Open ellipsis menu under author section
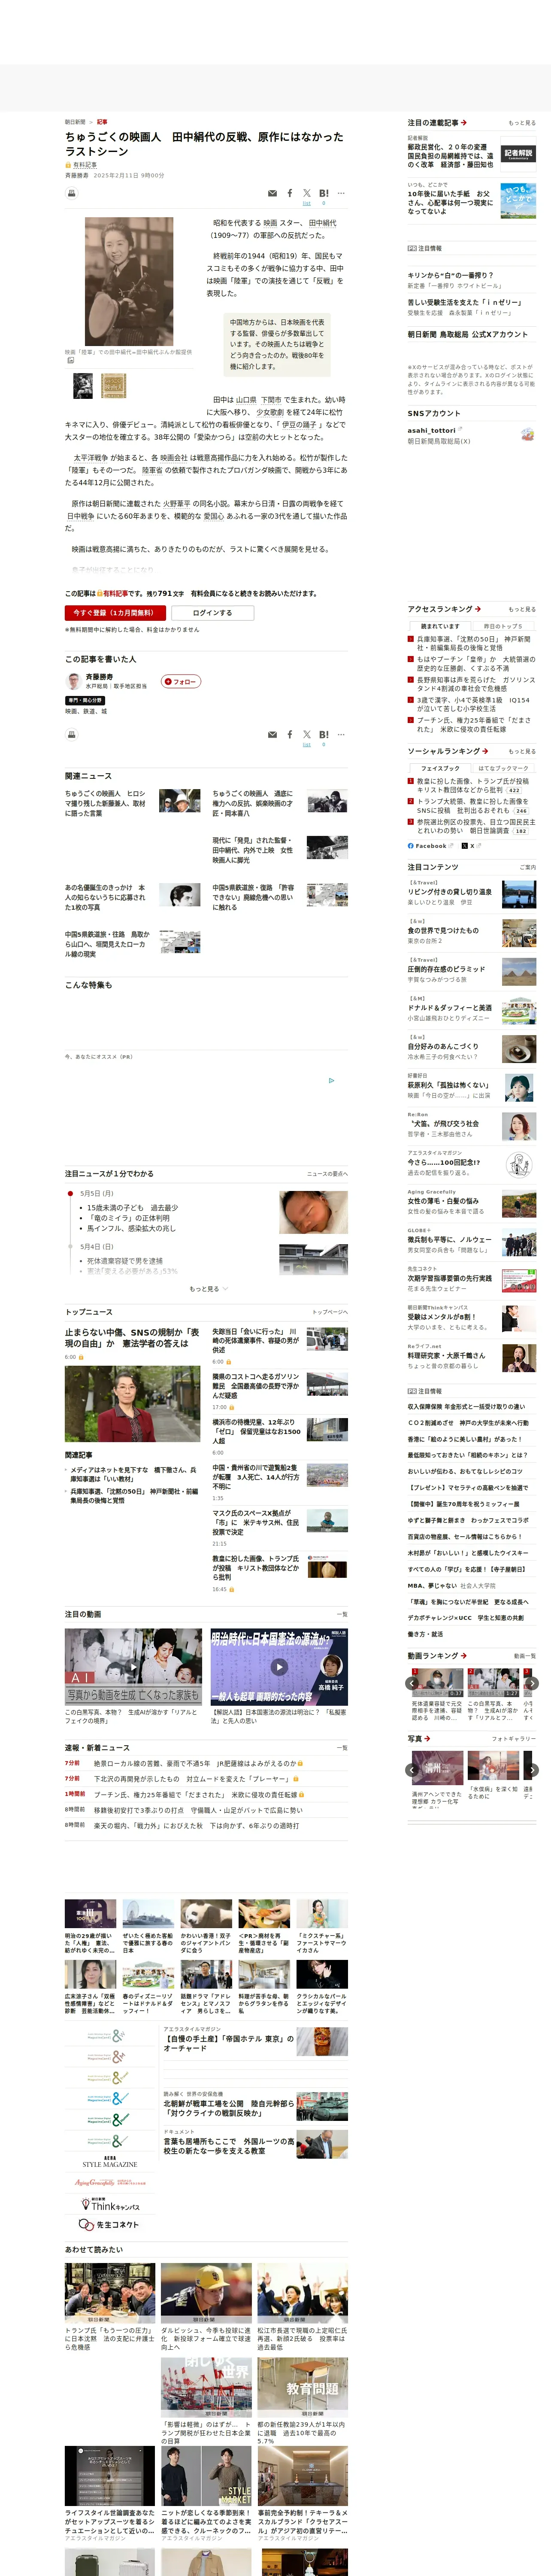 341,734
